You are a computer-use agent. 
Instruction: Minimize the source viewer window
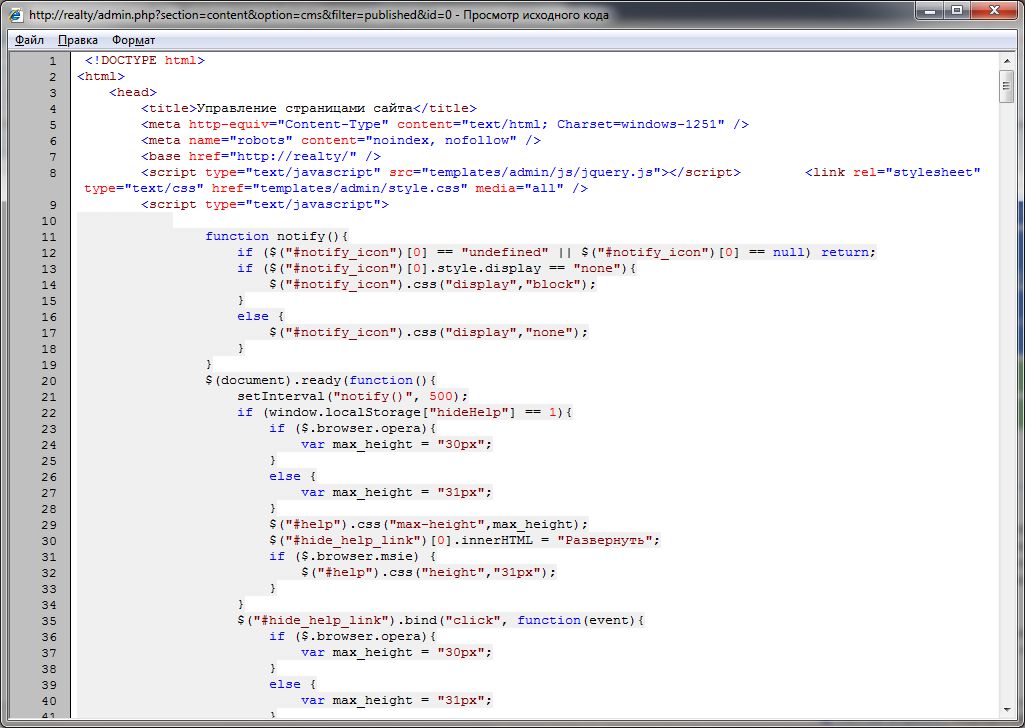point(930,10)
